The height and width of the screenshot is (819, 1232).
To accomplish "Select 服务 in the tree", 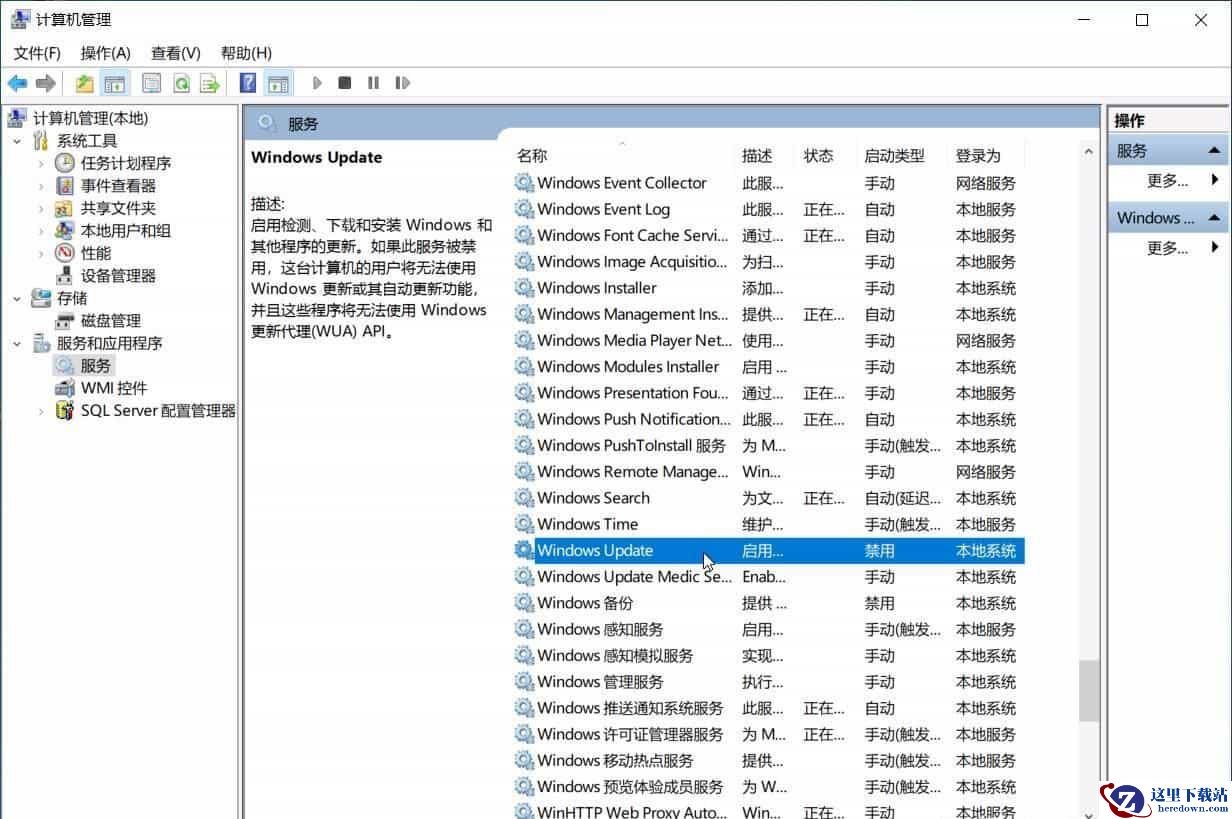I will coord(96,366).
